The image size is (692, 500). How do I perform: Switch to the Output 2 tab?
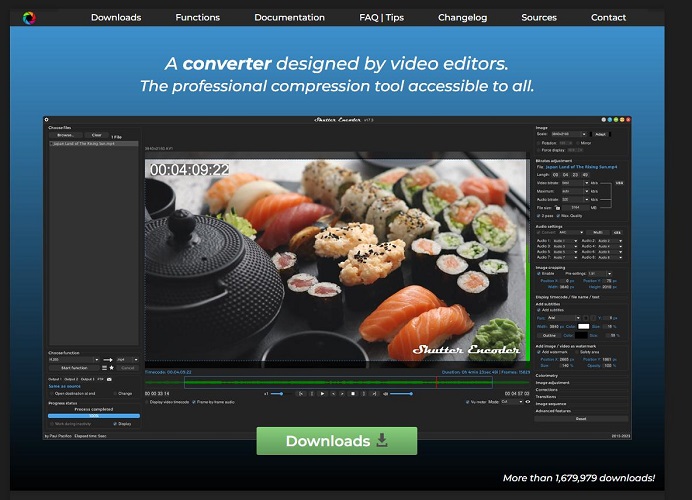pos(71,379)
